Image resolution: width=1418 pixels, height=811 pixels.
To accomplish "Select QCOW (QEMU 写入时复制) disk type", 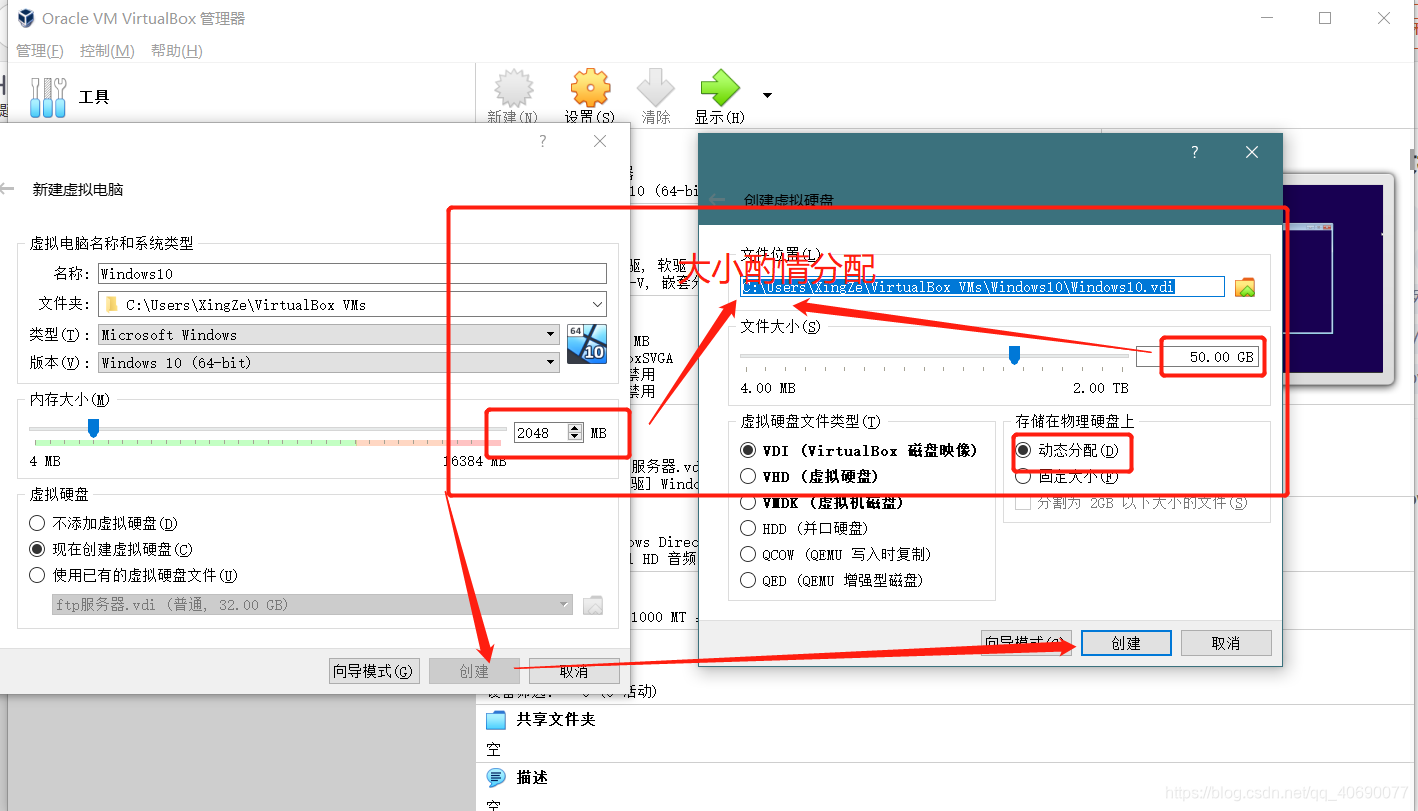I will coord(748,554).
